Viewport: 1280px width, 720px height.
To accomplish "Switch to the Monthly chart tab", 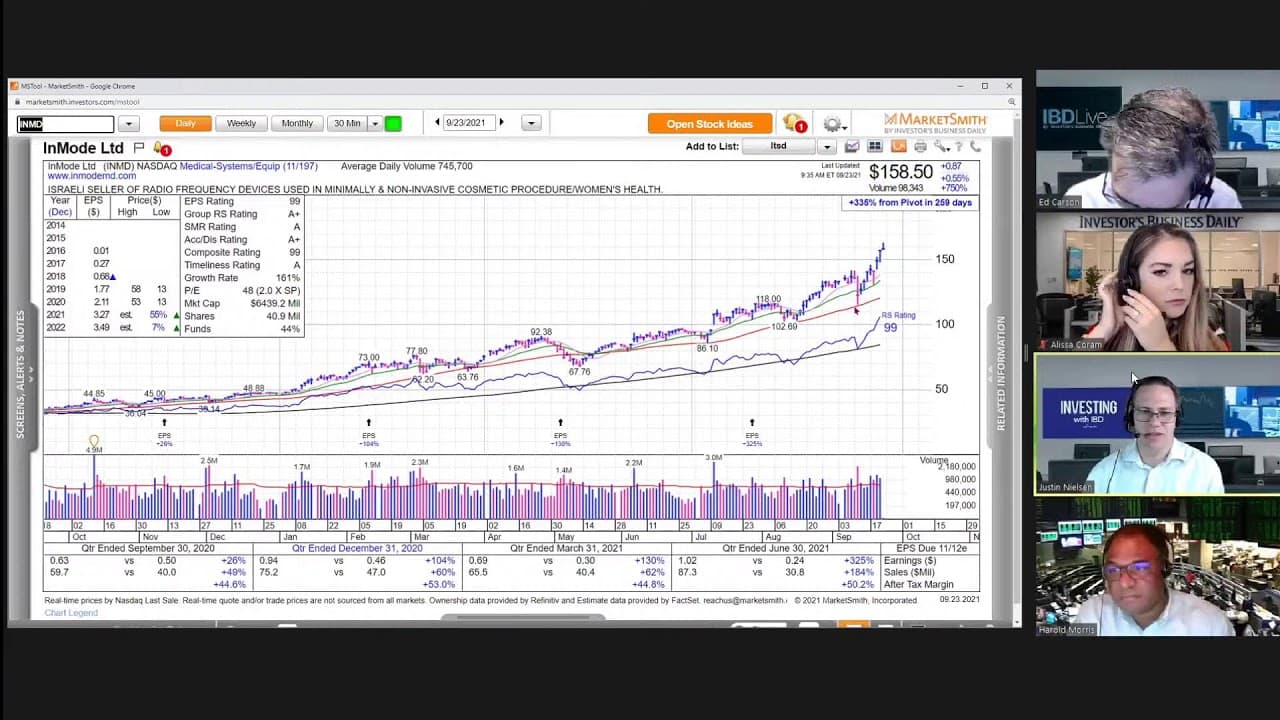I will tap(297, 124).
